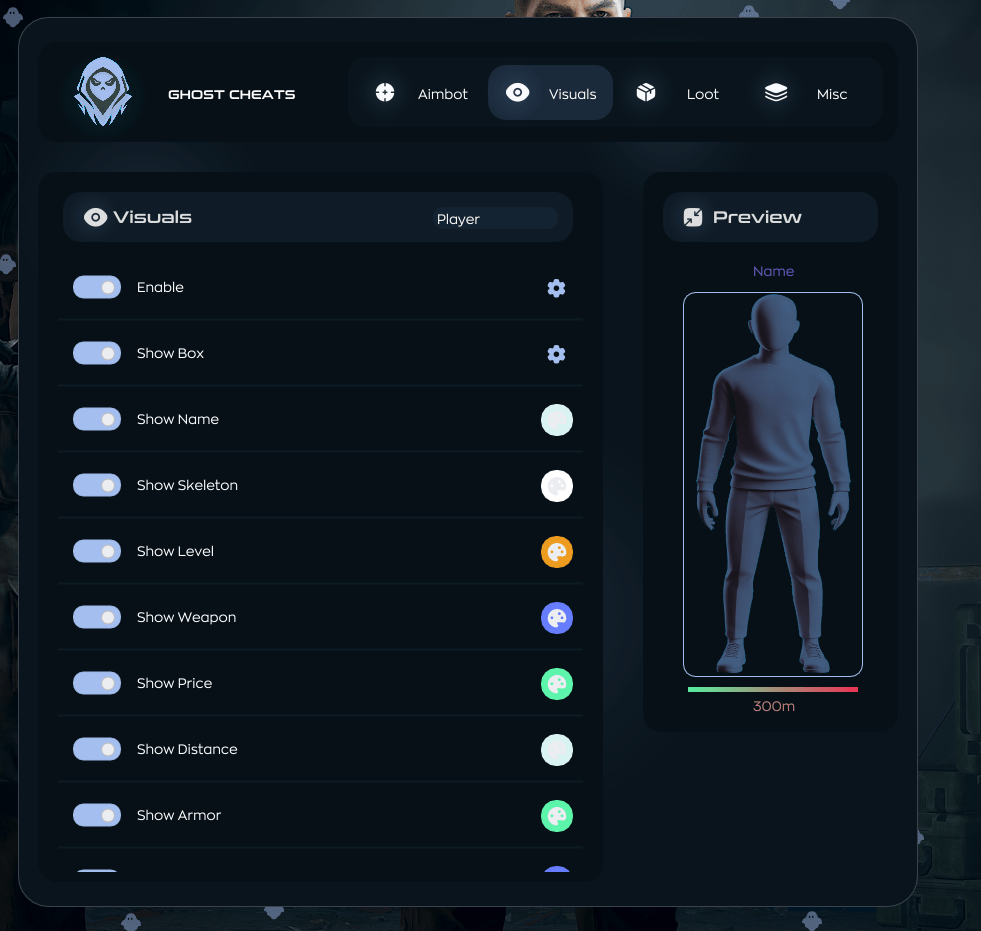Click the Preview panel header icon
981x931 pixels.
coord(693,217)
